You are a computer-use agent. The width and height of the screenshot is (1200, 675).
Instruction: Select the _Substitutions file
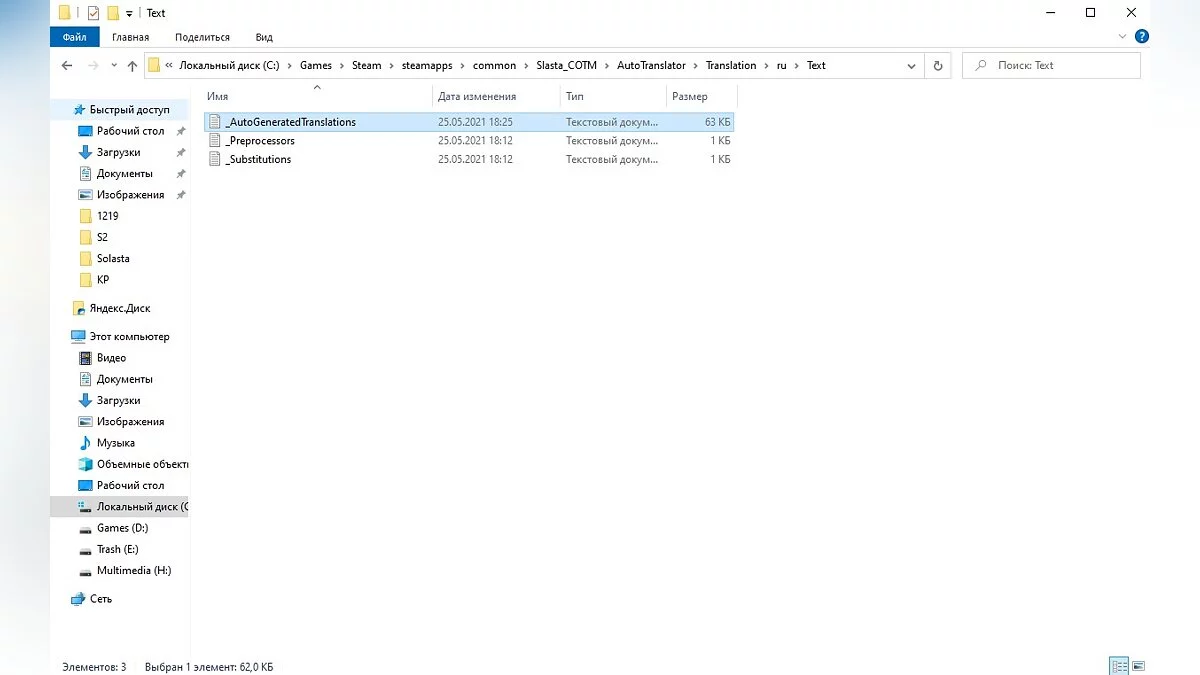point(469,159)
